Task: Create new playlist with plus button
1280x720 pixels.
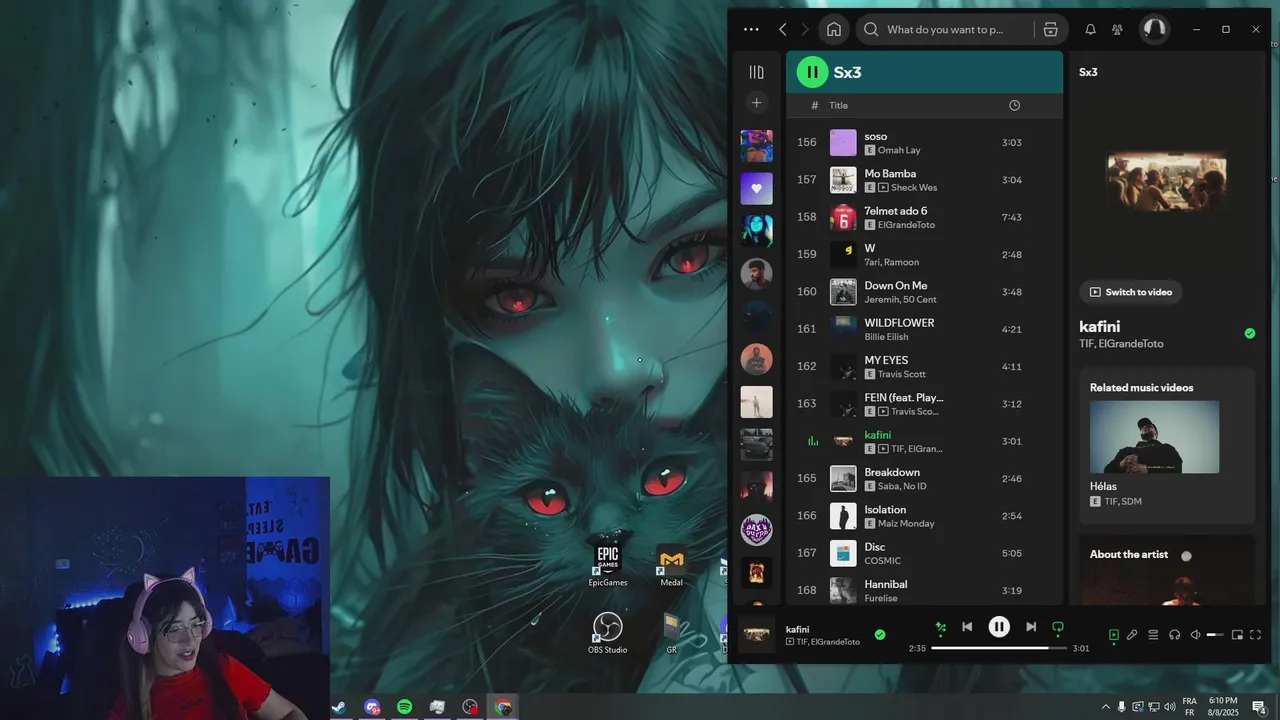Action: pyautogui.click(x=757, y=103)
